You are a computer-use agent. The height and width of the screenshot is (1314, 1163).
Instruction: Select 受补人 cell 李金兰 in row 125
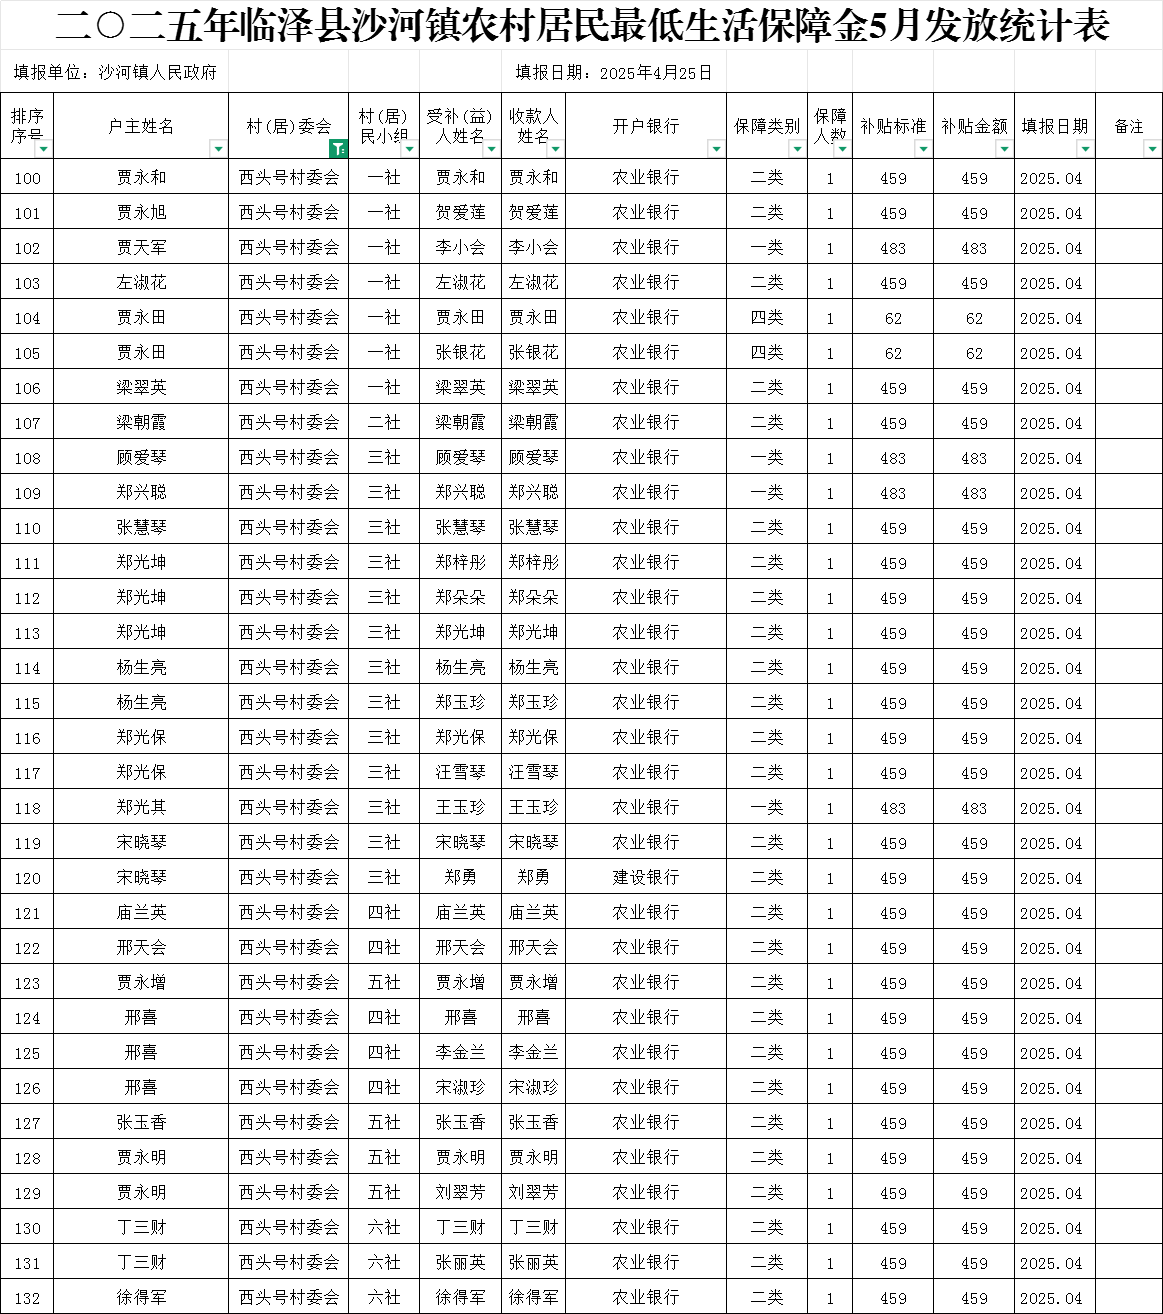tap(461, 1053)
